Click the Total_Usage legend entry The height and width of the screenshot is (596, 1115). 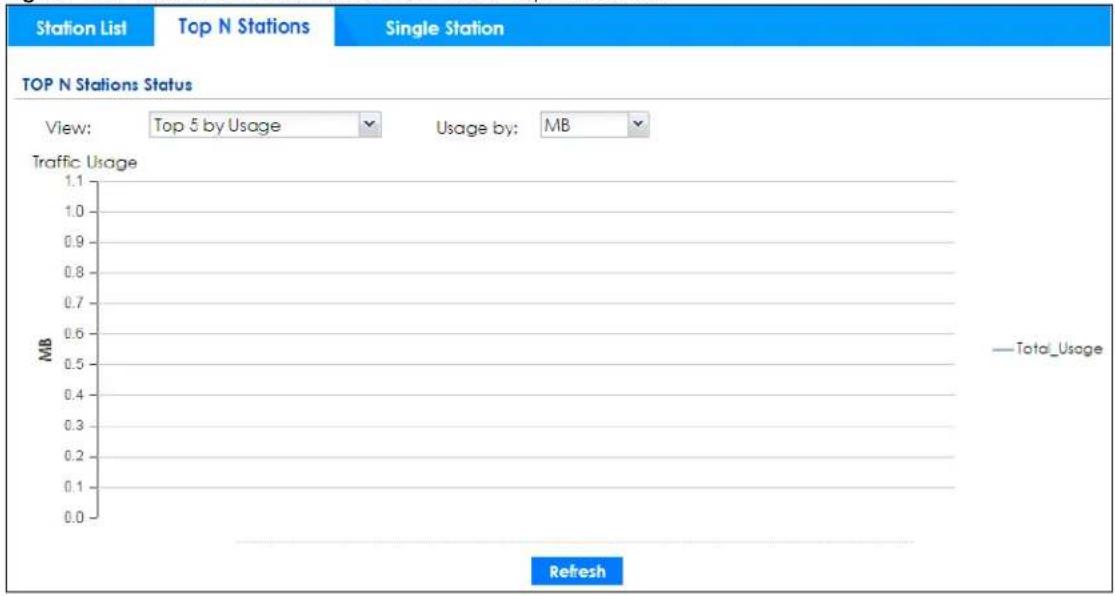[1047, 348]
